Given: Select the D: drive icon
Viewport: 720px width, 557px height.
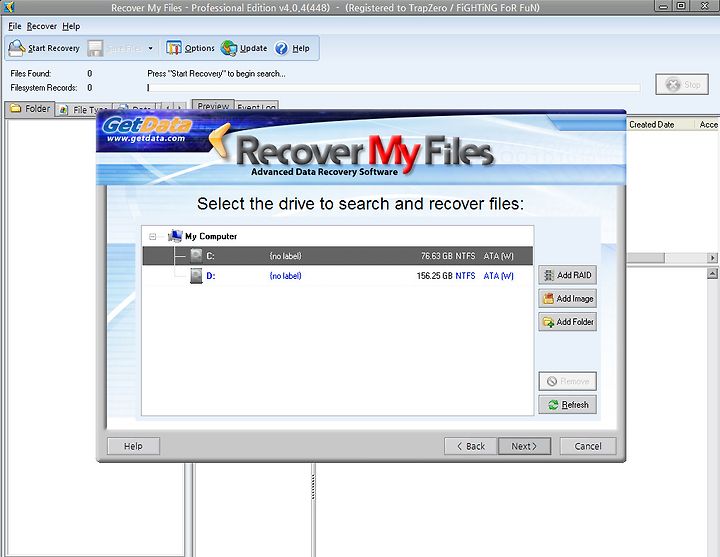Looking at the screenshot, I should pos(196,276).
